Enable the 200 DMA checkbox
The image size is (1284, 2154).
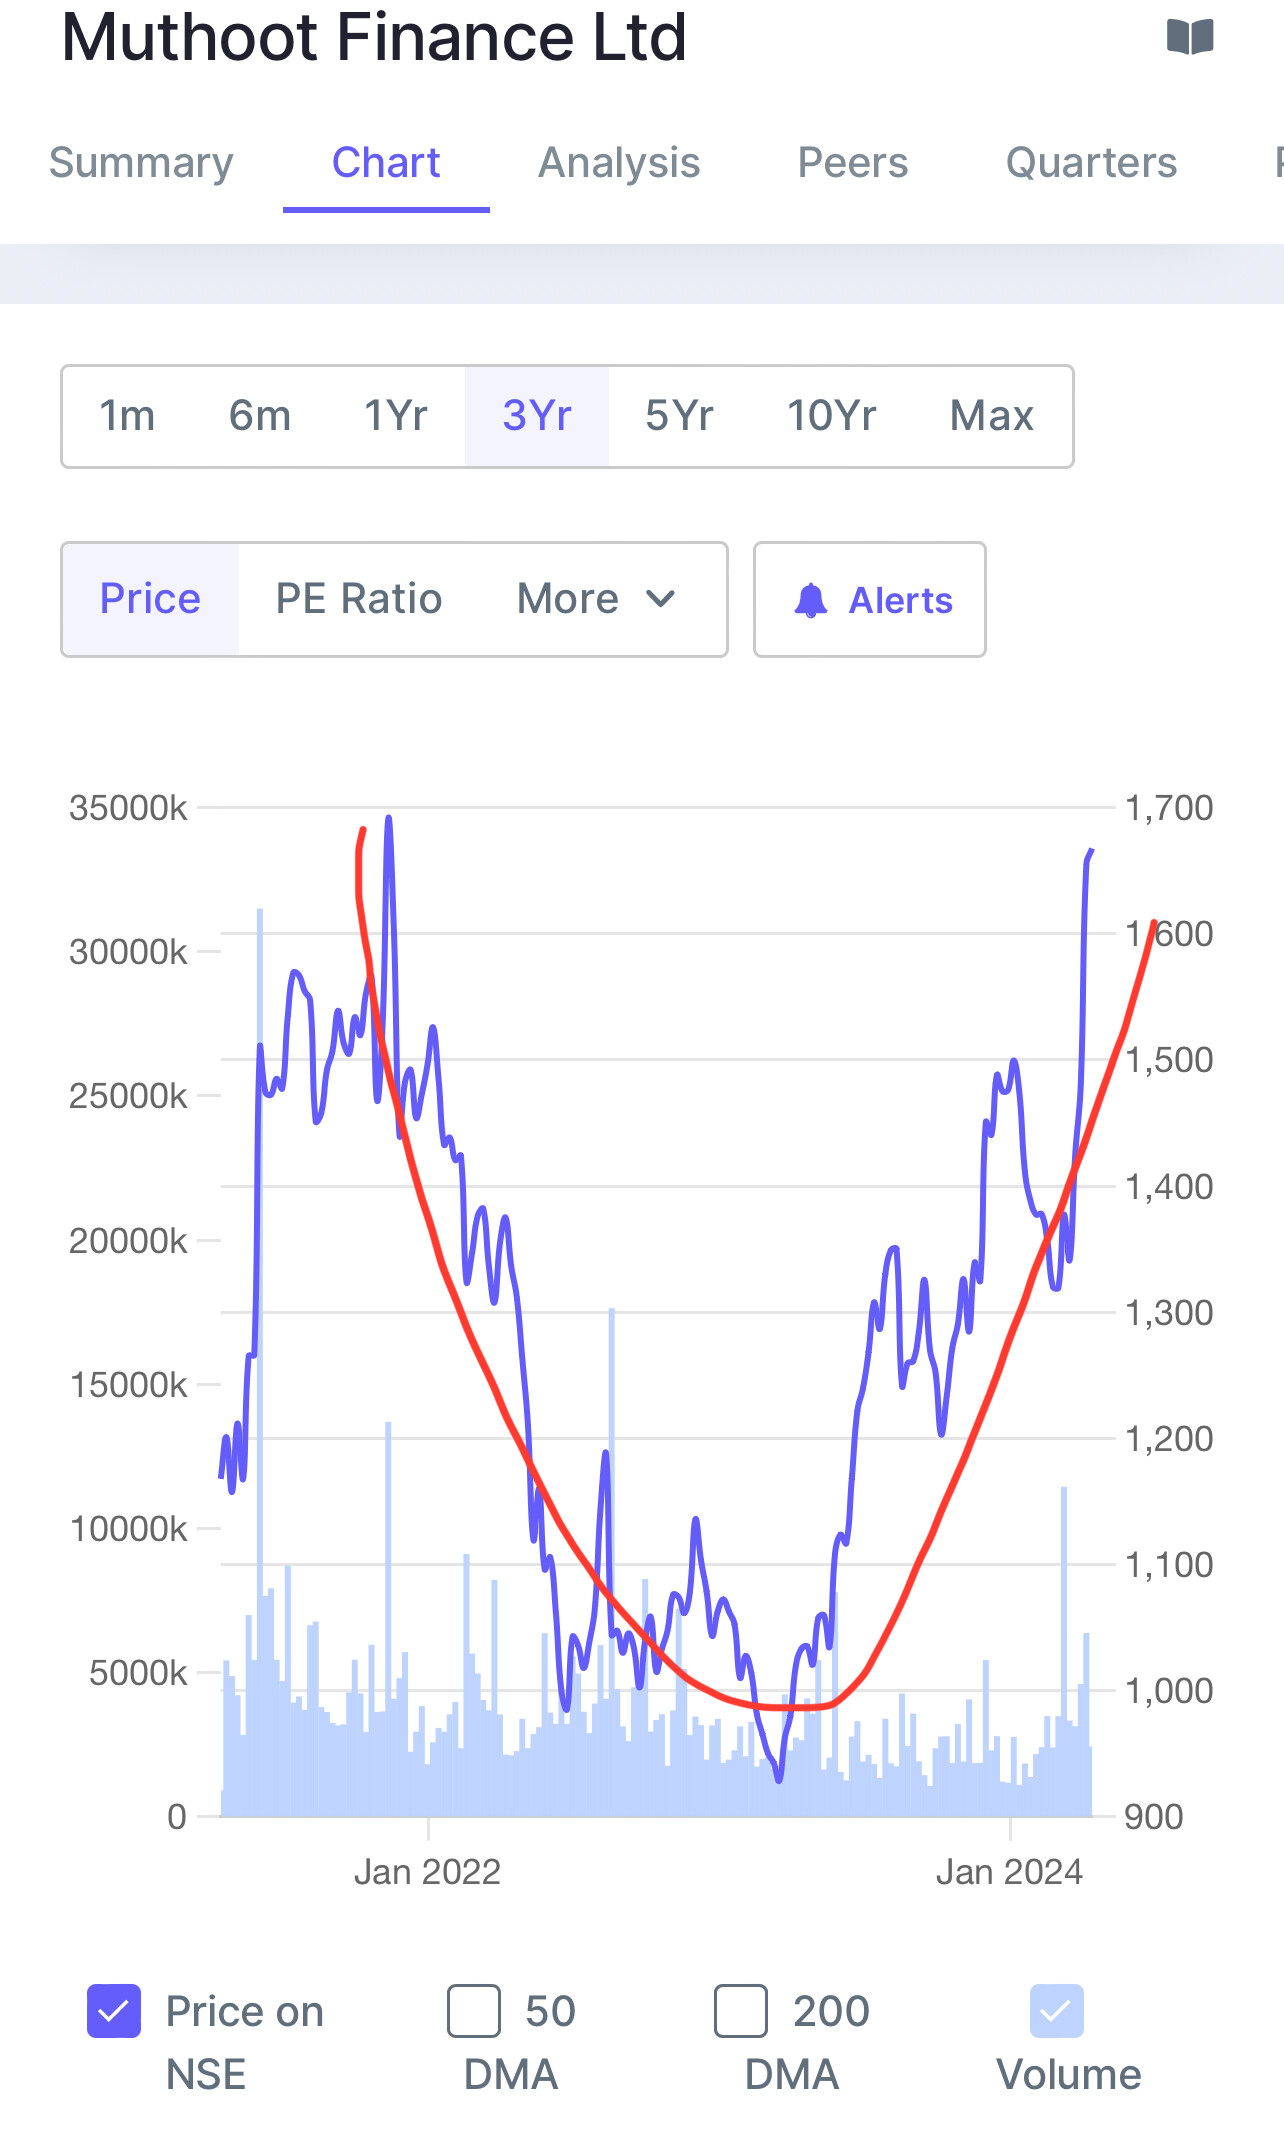tap(741, 2011)
